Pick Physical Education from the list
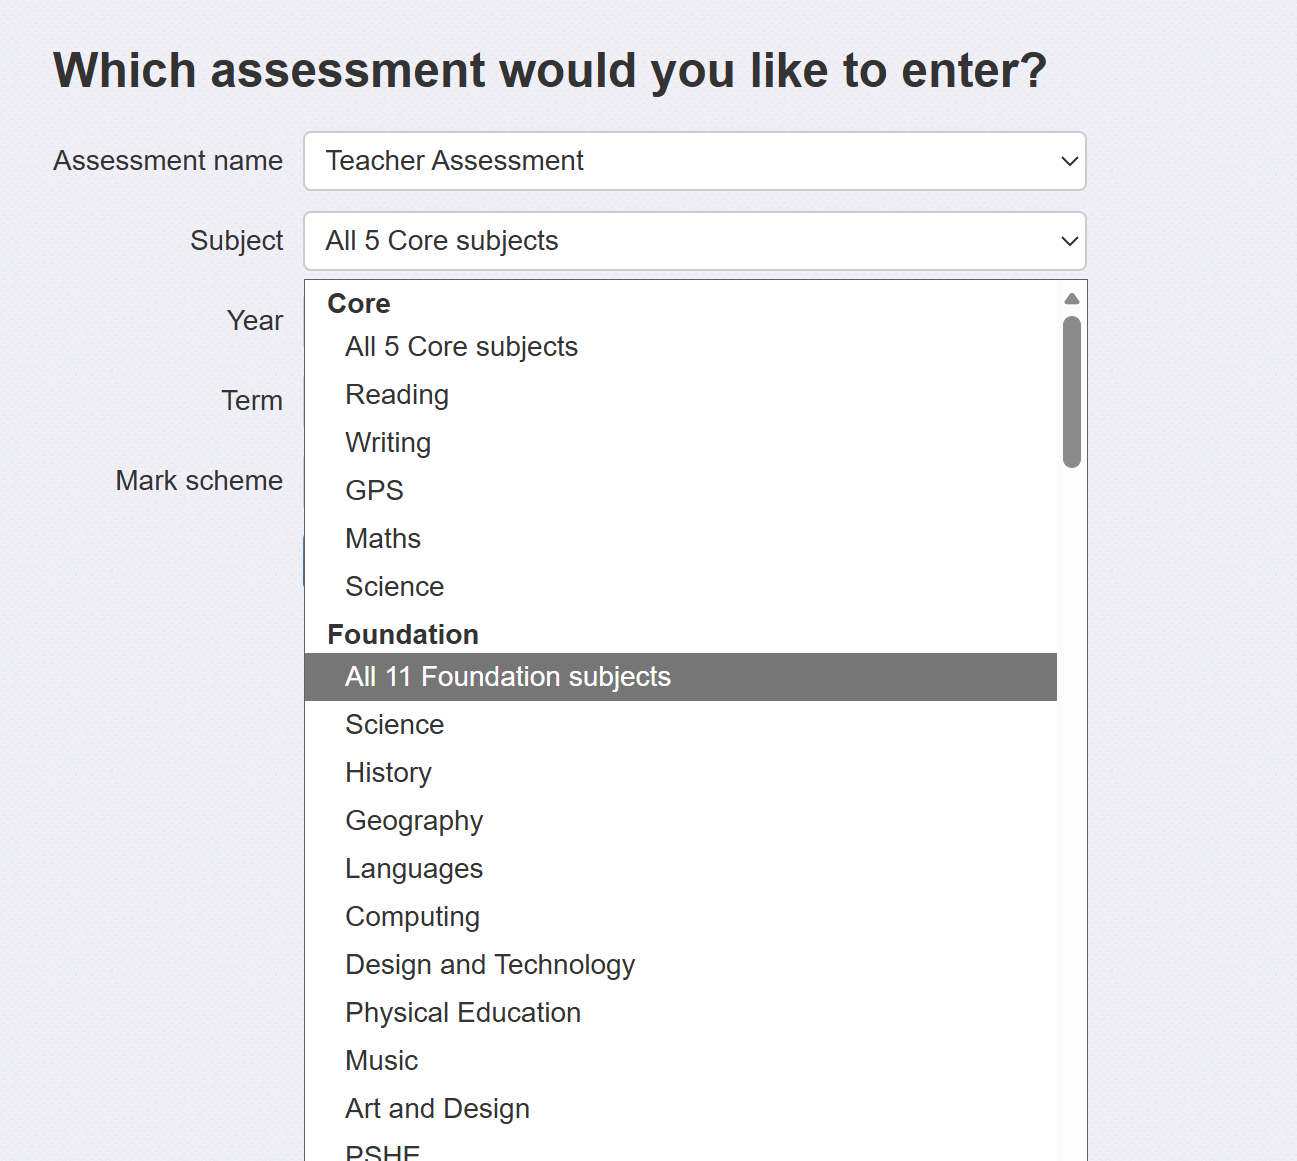 click(x=463, y=1013)
